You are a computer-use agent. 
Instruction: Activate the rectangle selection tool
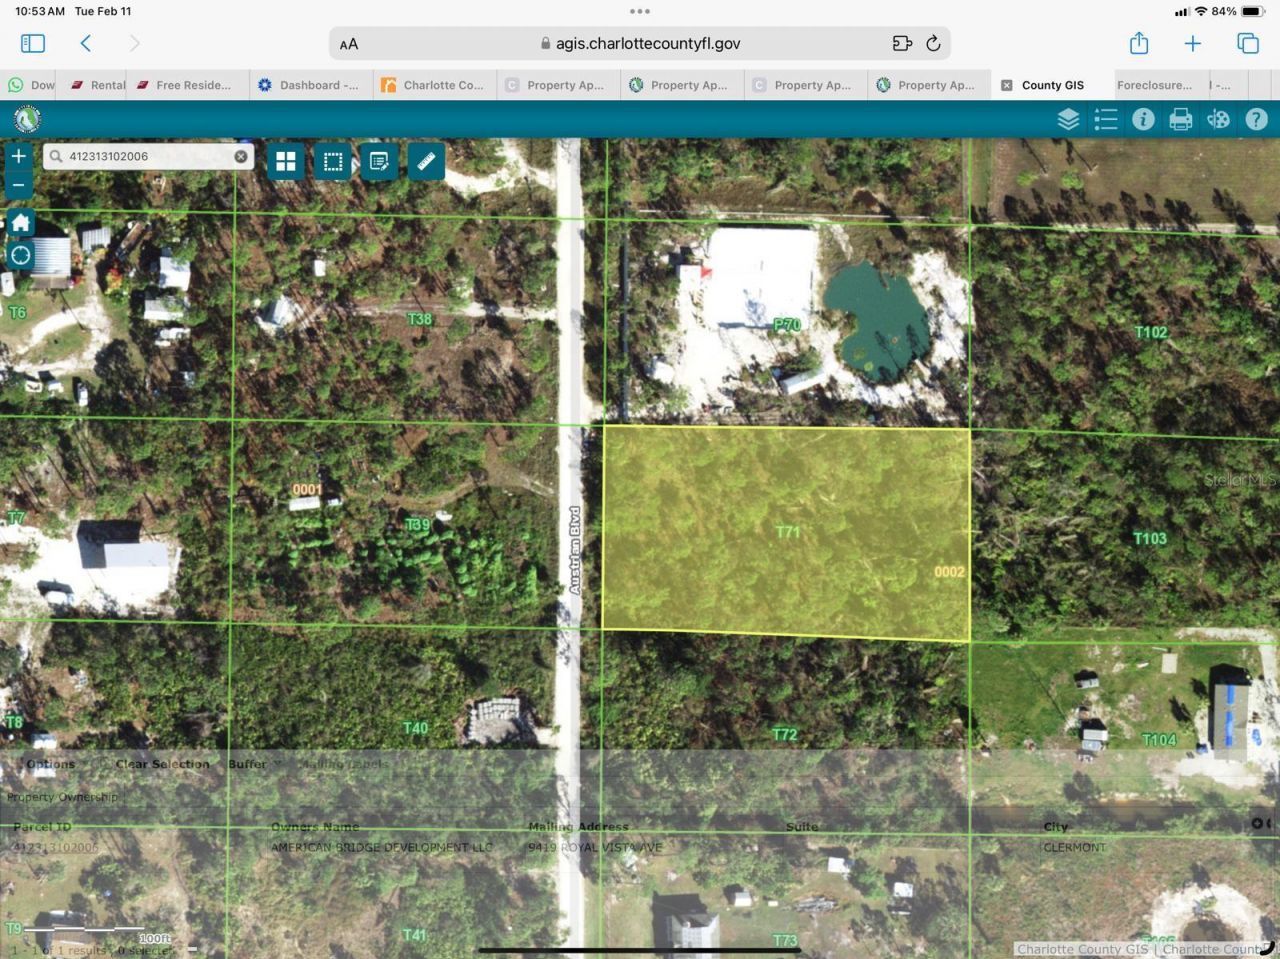333,161
